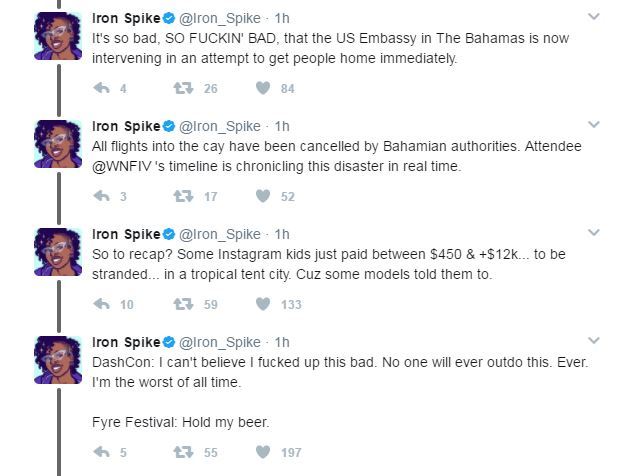Like the US Embassy Bahamas tweet
The height and width of the screenshot is (476, 632).
(263, 89)
